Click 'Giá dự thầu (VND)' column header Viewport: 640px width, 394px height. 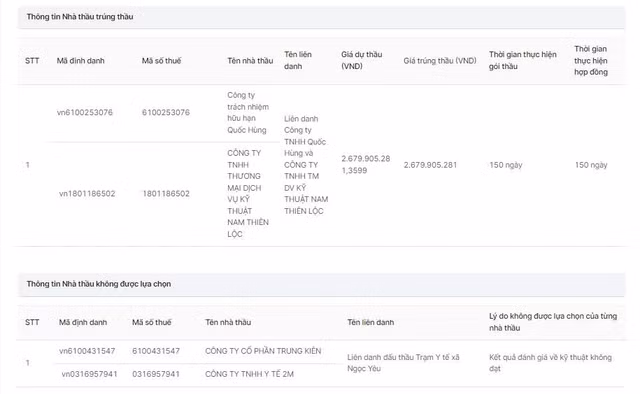point(362,60)
